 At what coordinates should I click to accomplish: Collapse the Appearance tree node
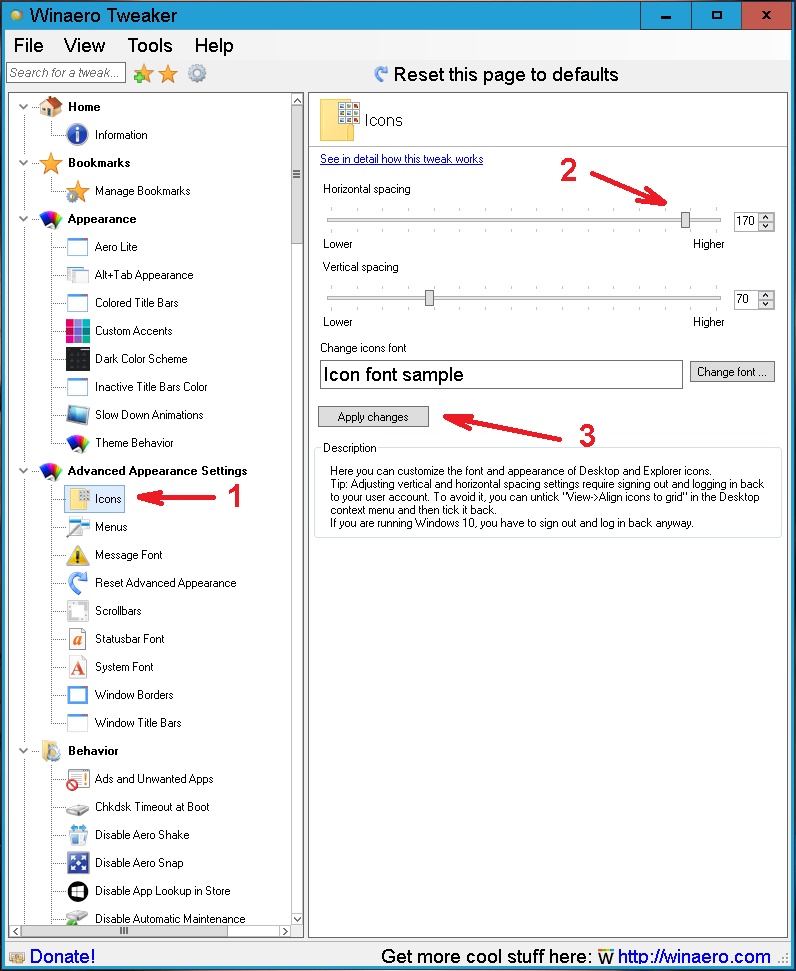click(24, 219)
